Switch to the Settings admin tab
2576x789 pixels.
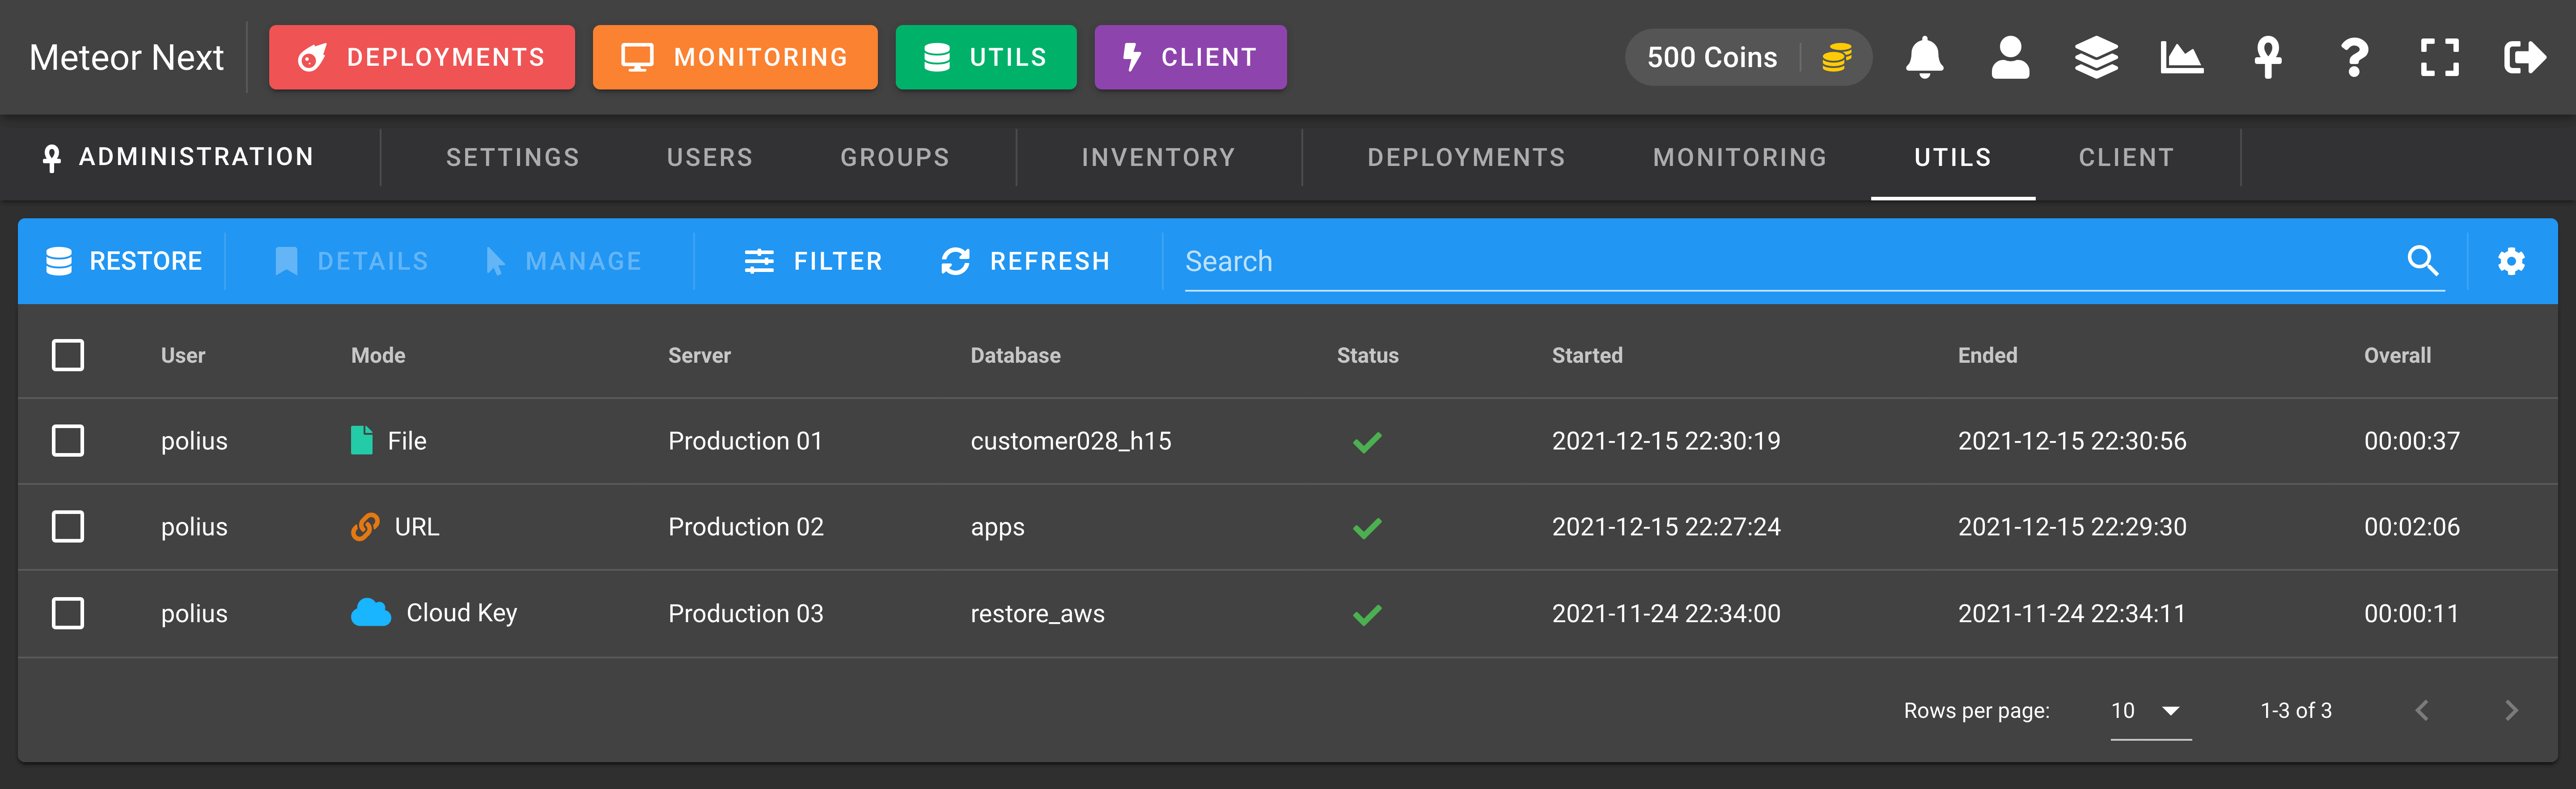click(x=512, y=157)
